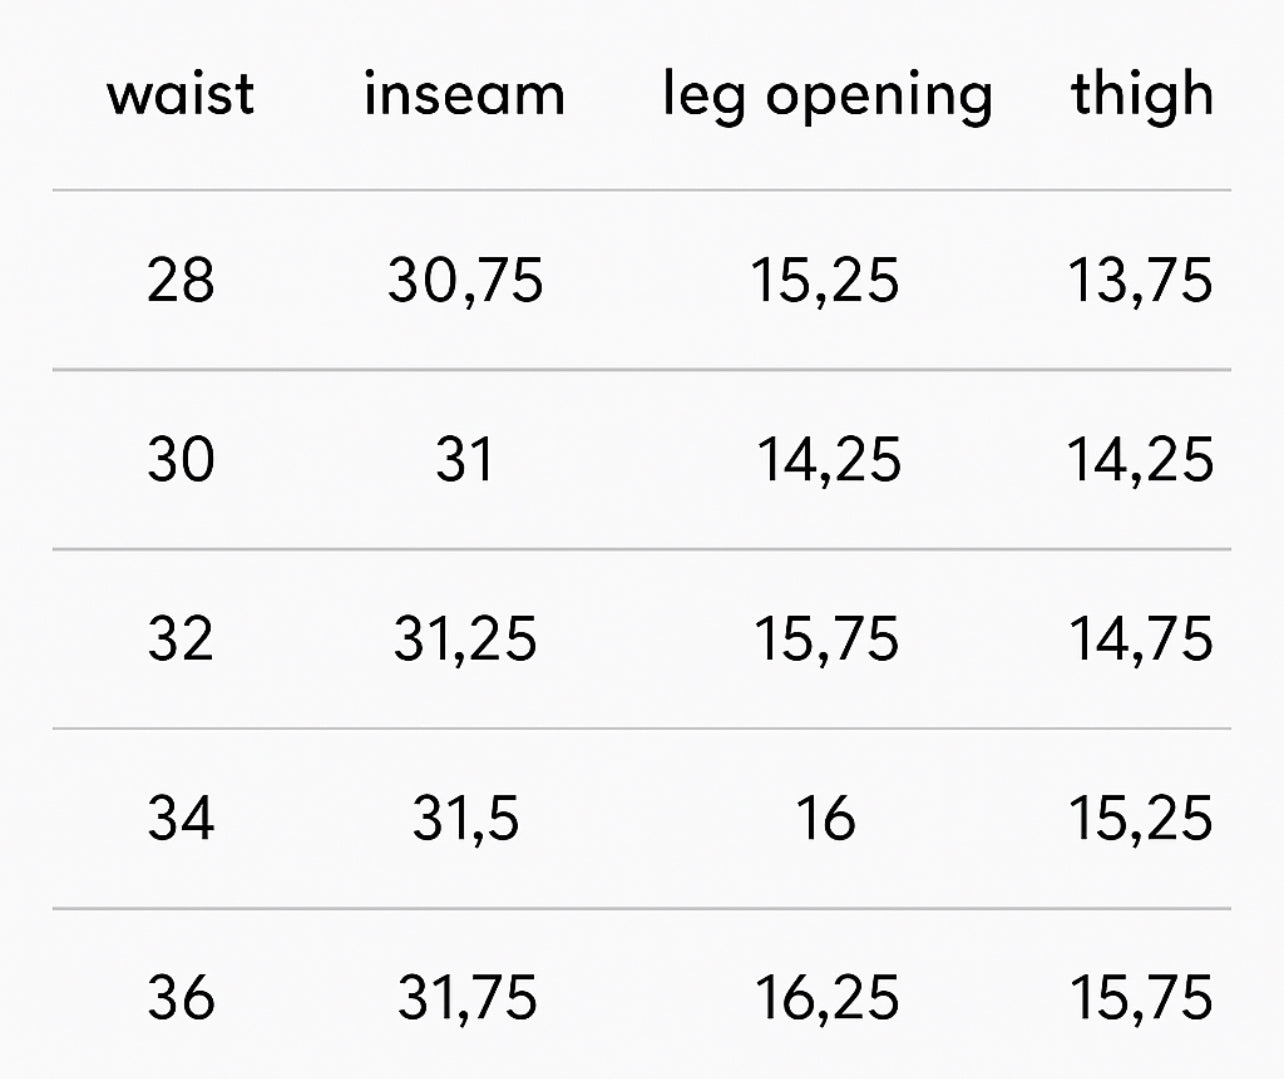Click thigh value 14,75
Image resolution: width=1284 pixels, height=1079 pixels.
pos(1141,639)
